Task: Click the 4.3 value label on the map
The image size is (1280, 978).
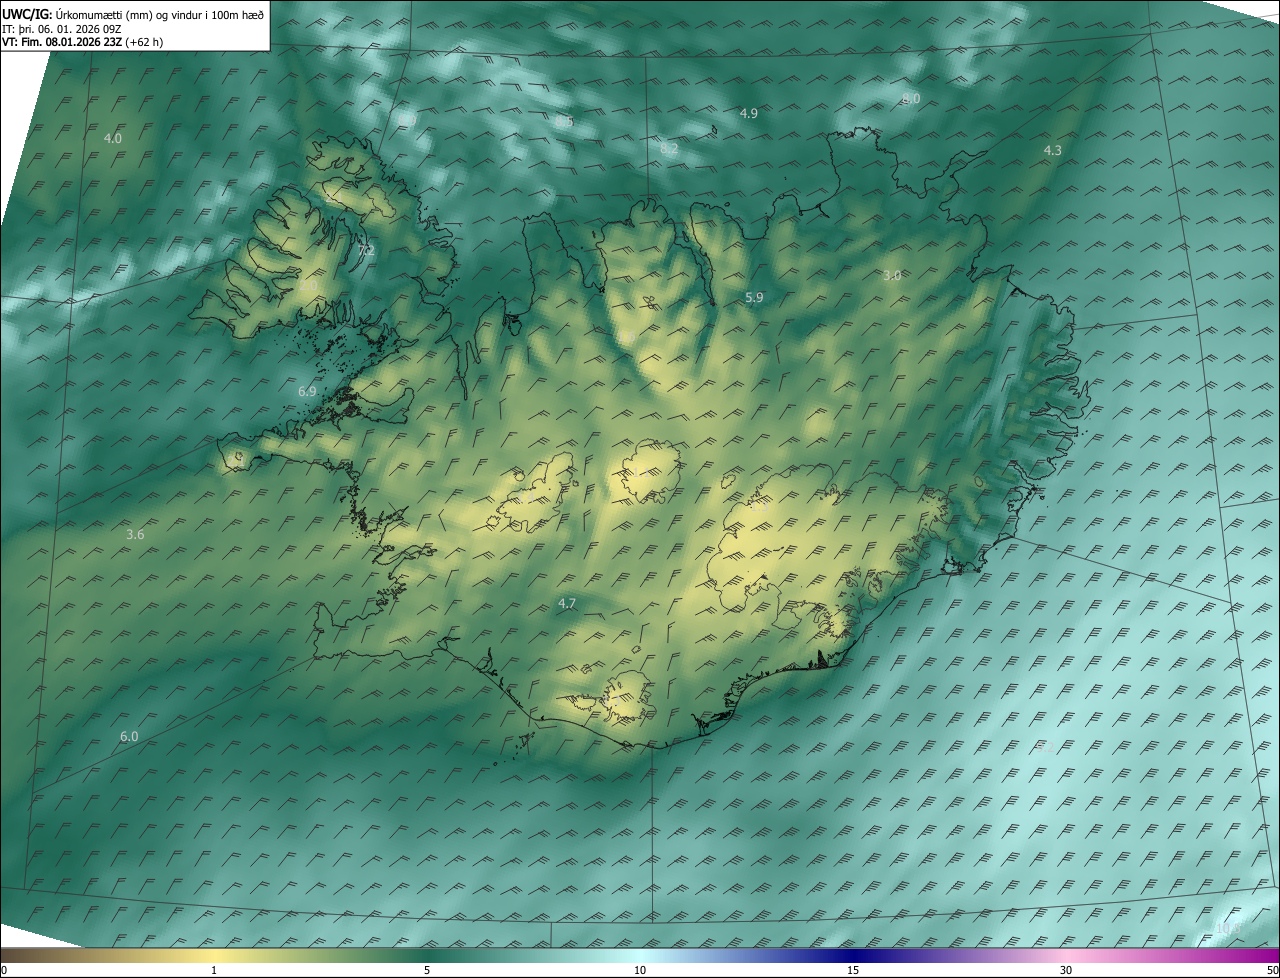Action: click(1052, 150)
